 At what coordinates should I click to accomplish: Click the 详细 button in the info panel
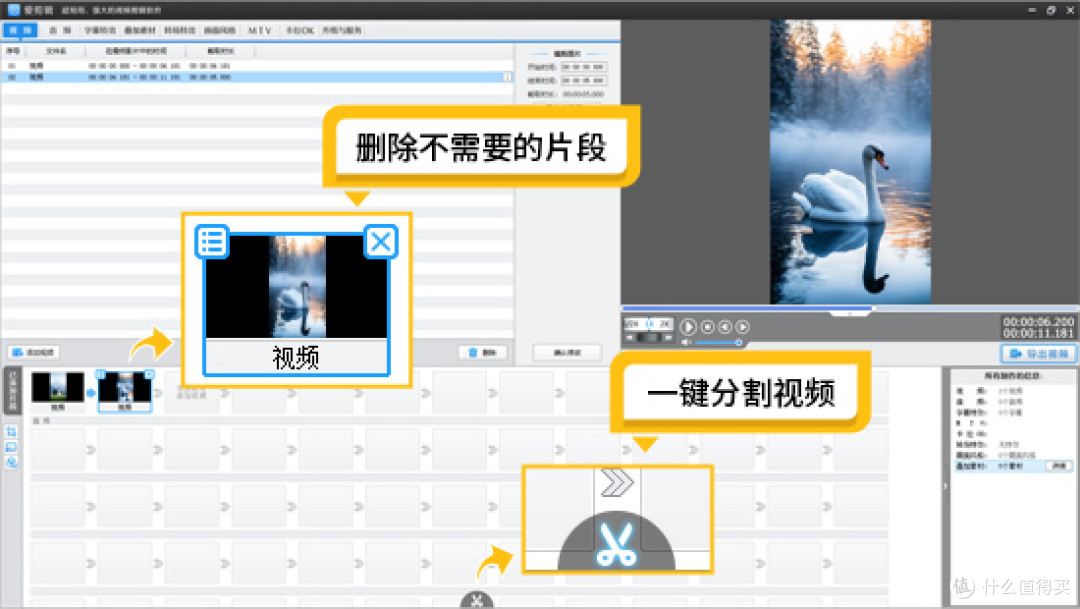click(x=1059, y=466)
